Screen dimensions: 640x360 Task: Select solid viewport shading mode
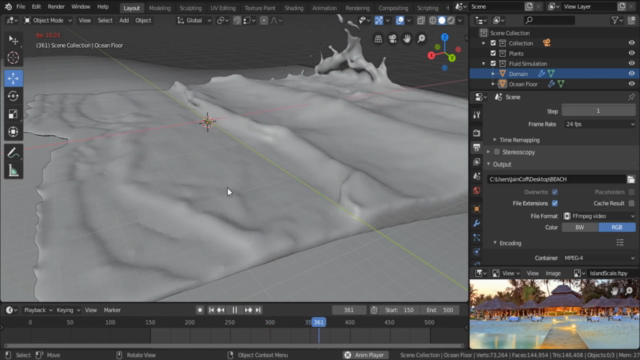tap(442, 20)
